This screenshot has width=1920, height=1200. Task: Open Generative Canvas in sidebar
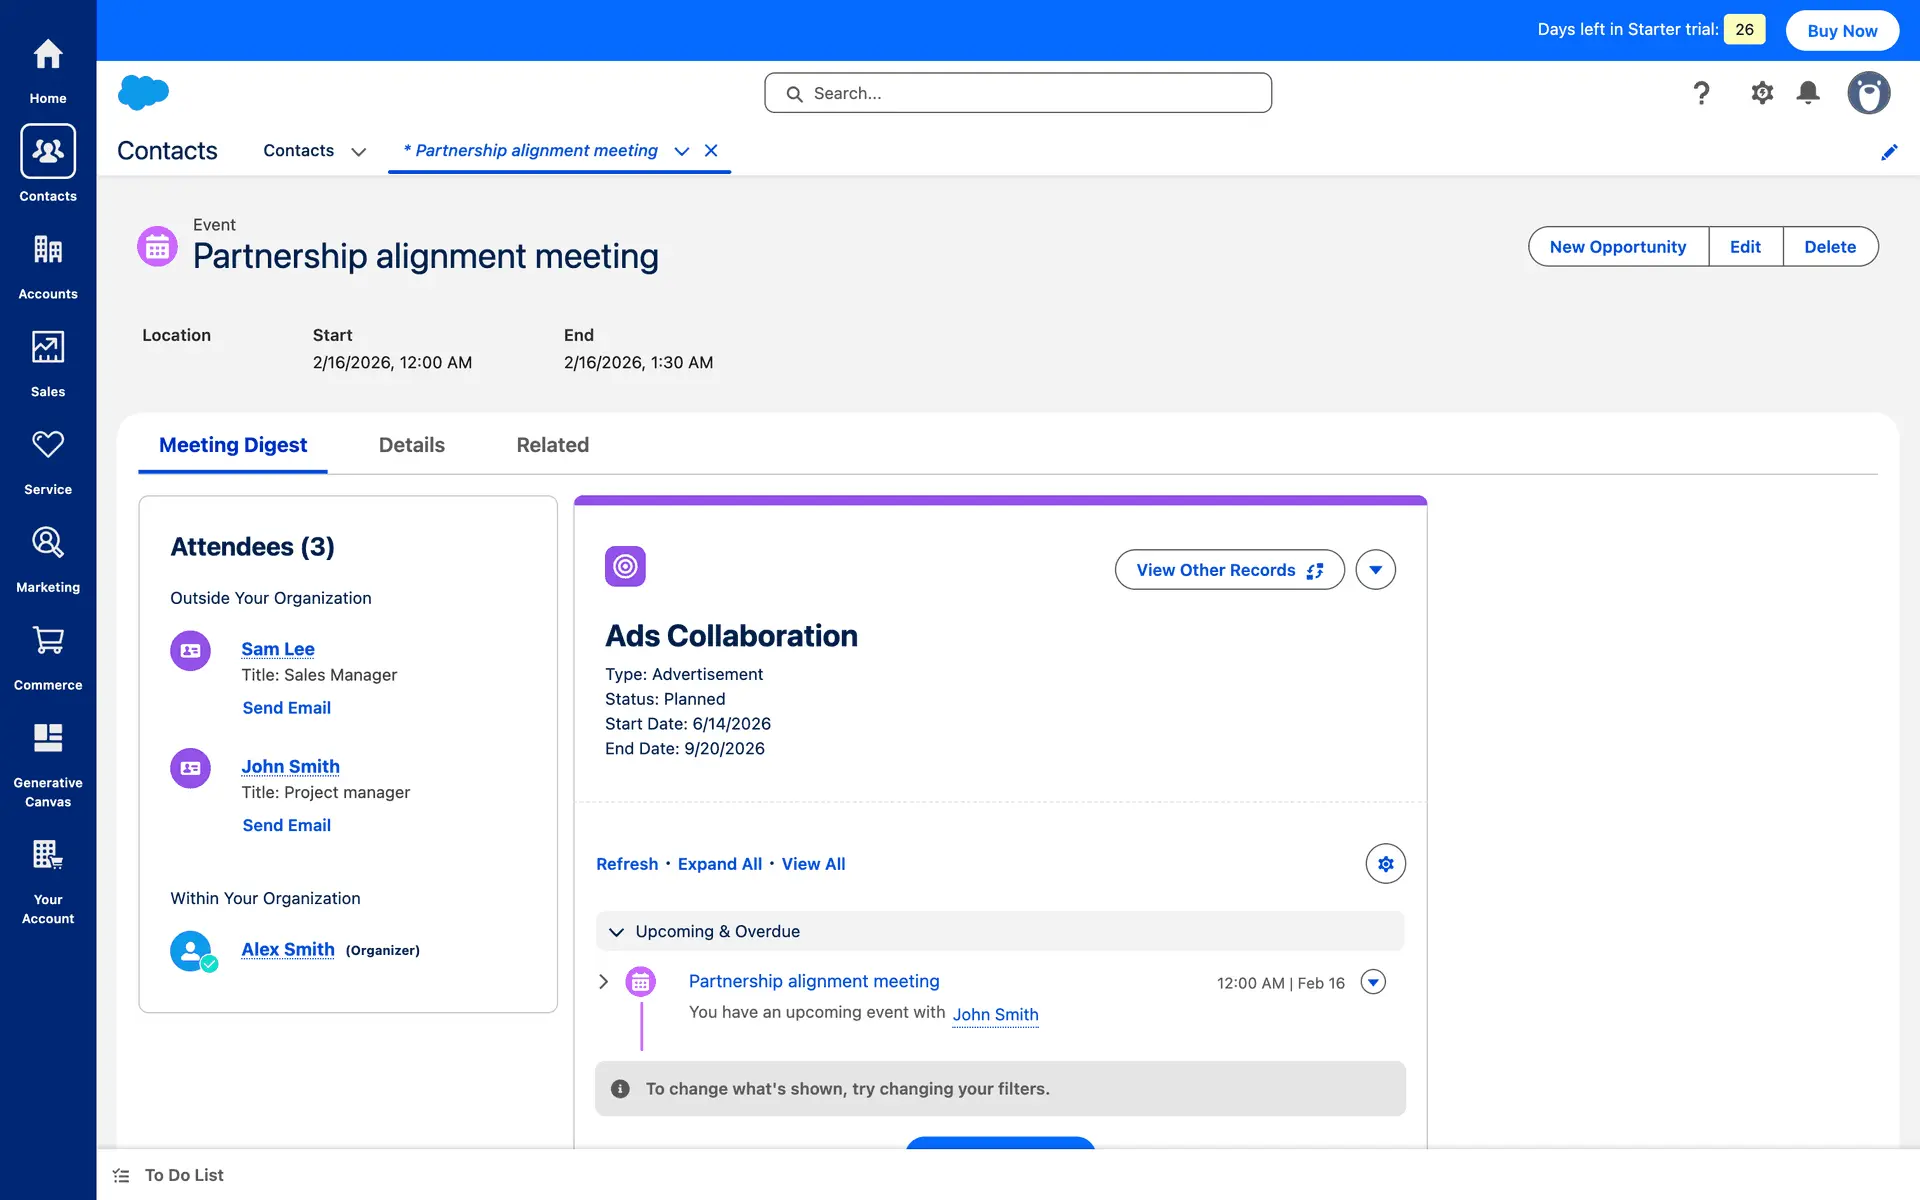(48, 760)
